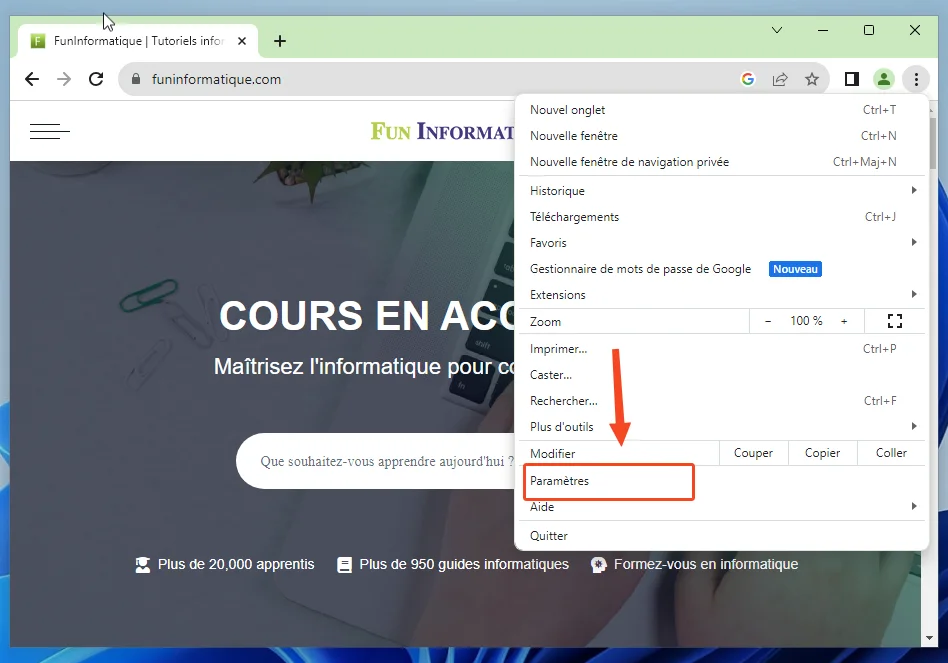View site info via the padlock icon
The image size is (948, 663).
[x=136, y=79]
